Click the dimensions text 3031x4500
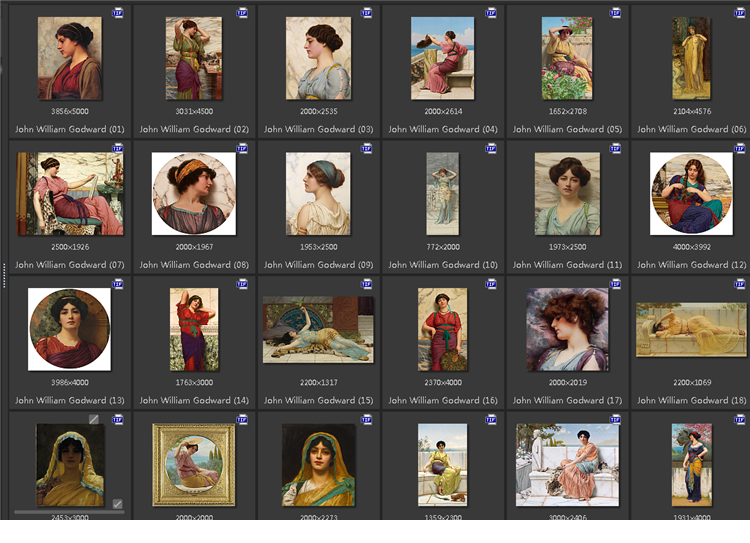Image resolution: width=750 pixels, height=543 pixels. (194, 111)
